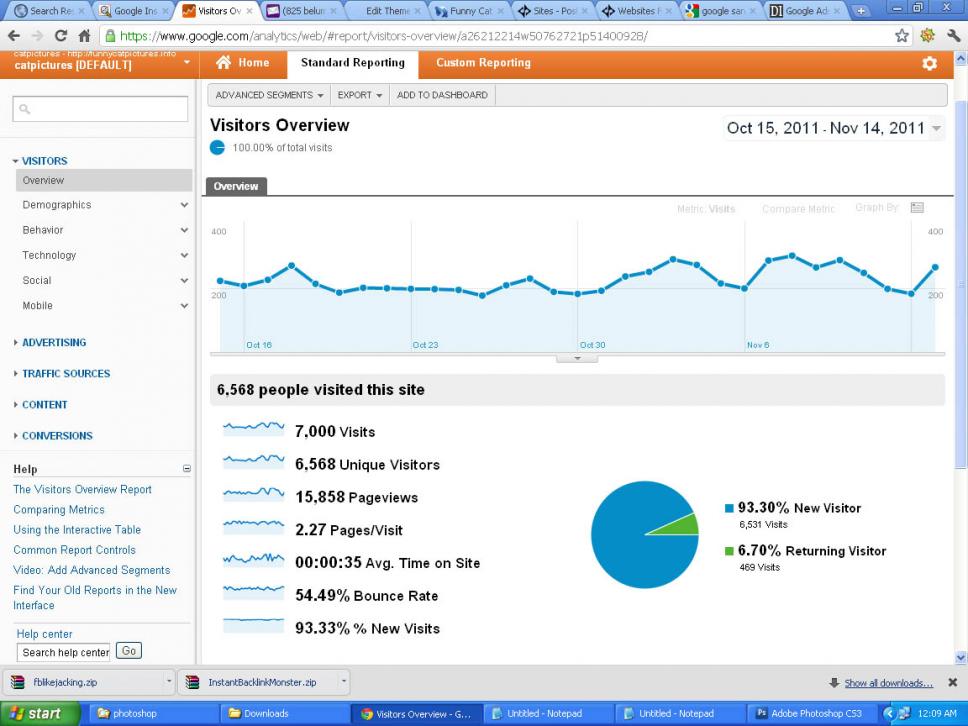The height and width of the screenshot is (726, 968).
Task: Open the Advanced Segments dropdown
Action: (x=269, y=95)
